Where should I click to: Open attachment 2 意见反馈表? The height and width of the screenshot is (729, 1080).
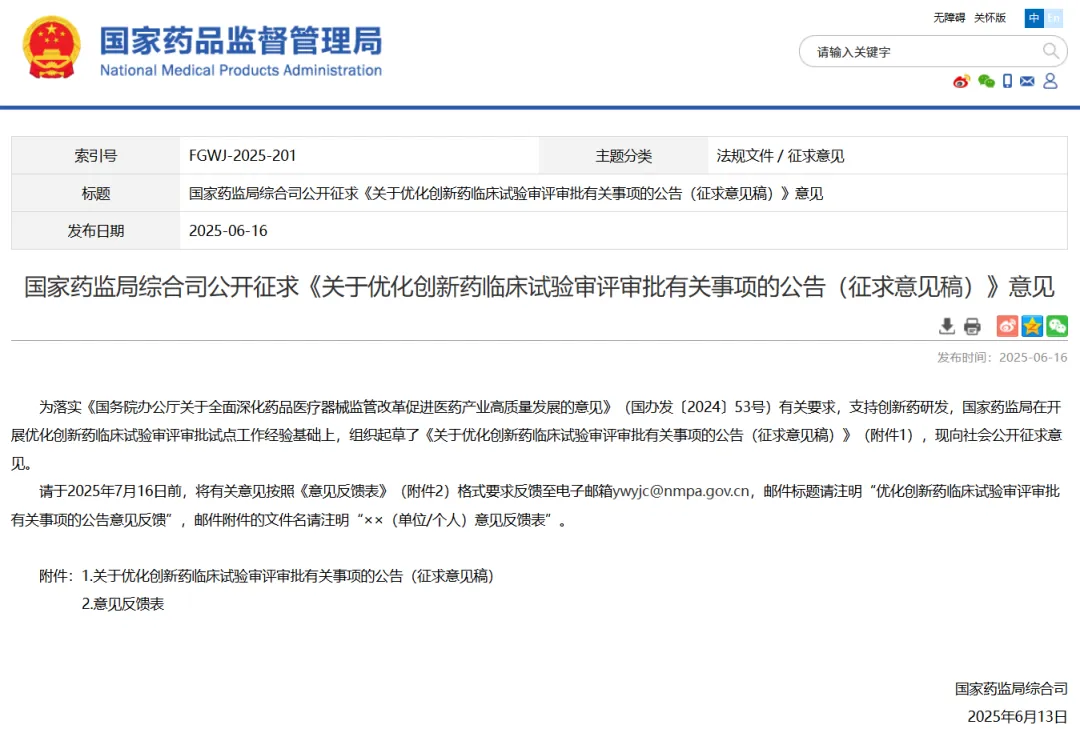pos(123,604)
